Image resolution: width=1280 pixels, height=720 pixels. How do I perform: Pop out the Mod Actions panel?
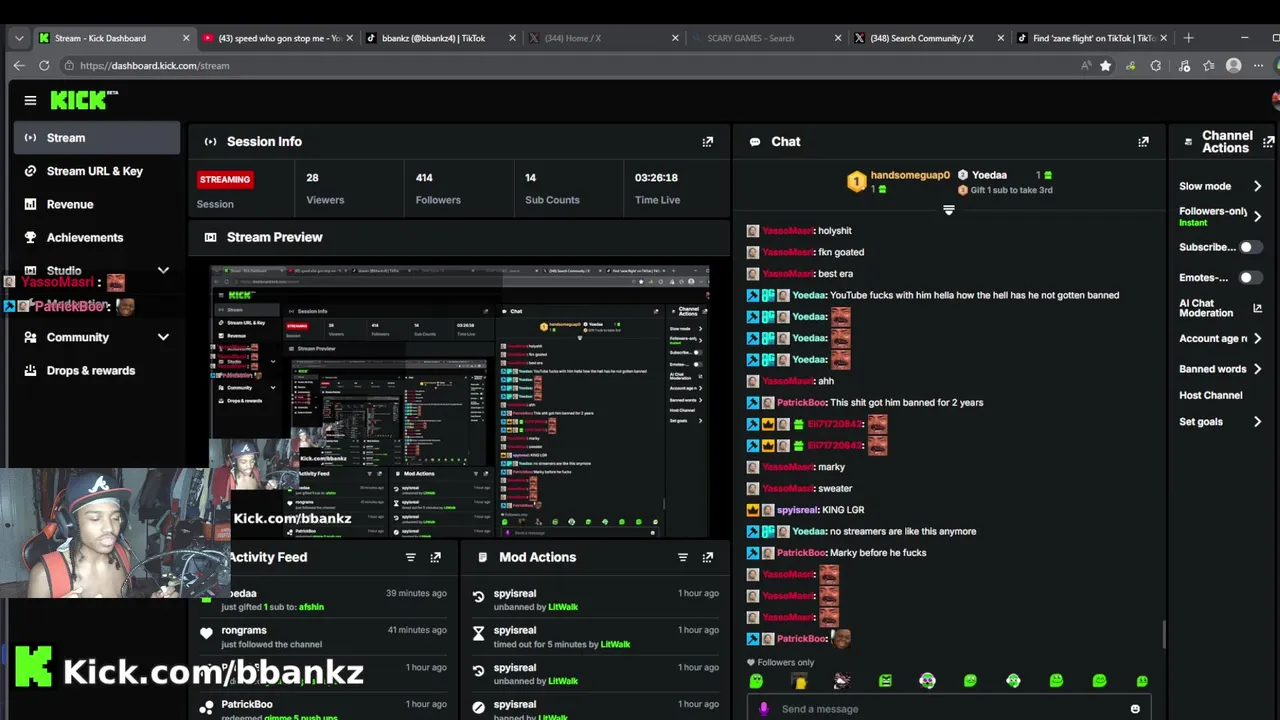coord(708,557)
